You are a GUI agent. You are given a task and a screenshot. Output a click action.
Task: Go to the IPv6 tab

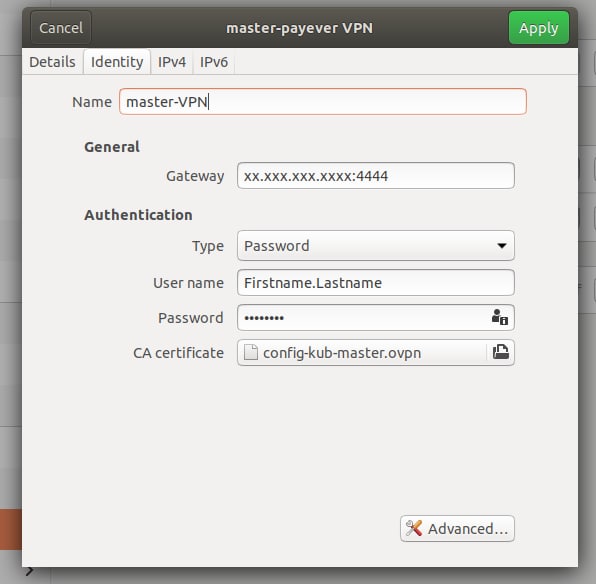click(x=214, y=62)
